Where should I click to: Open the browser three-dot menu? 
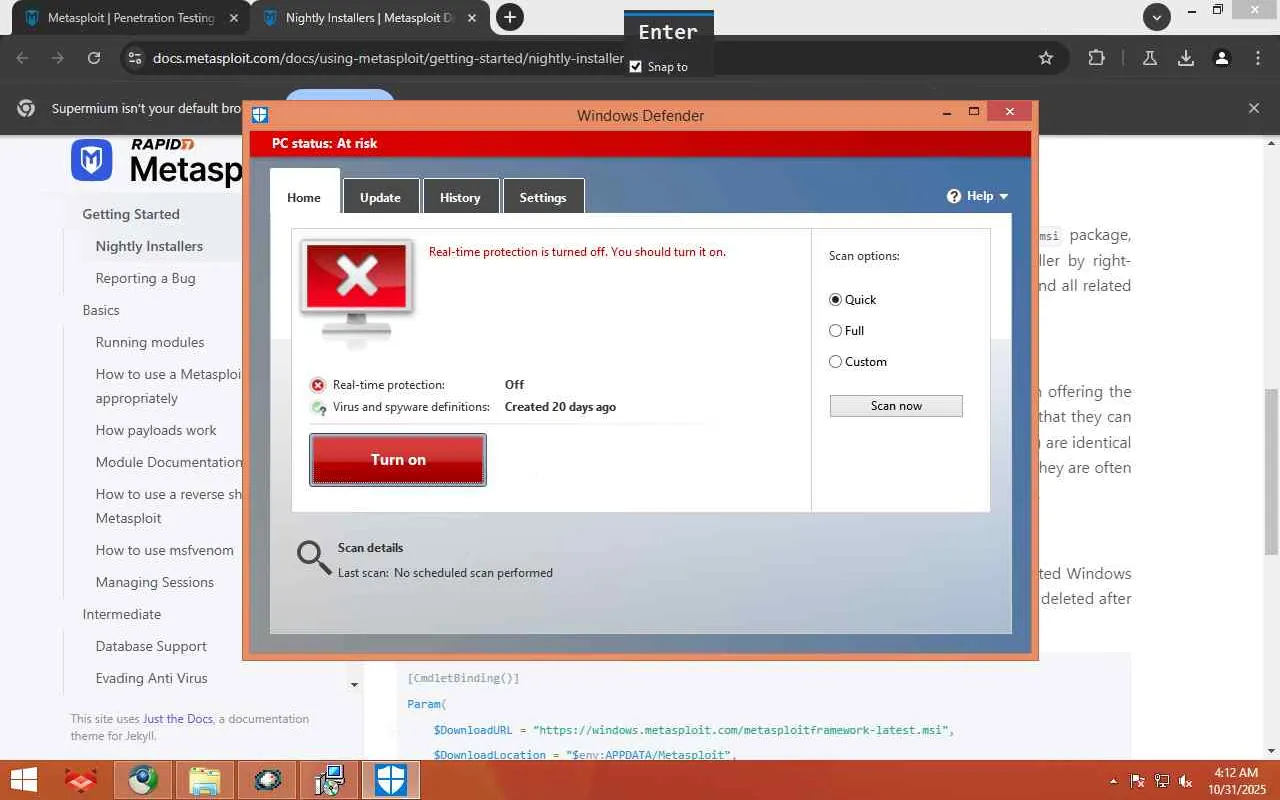[x=1258, y=58]
